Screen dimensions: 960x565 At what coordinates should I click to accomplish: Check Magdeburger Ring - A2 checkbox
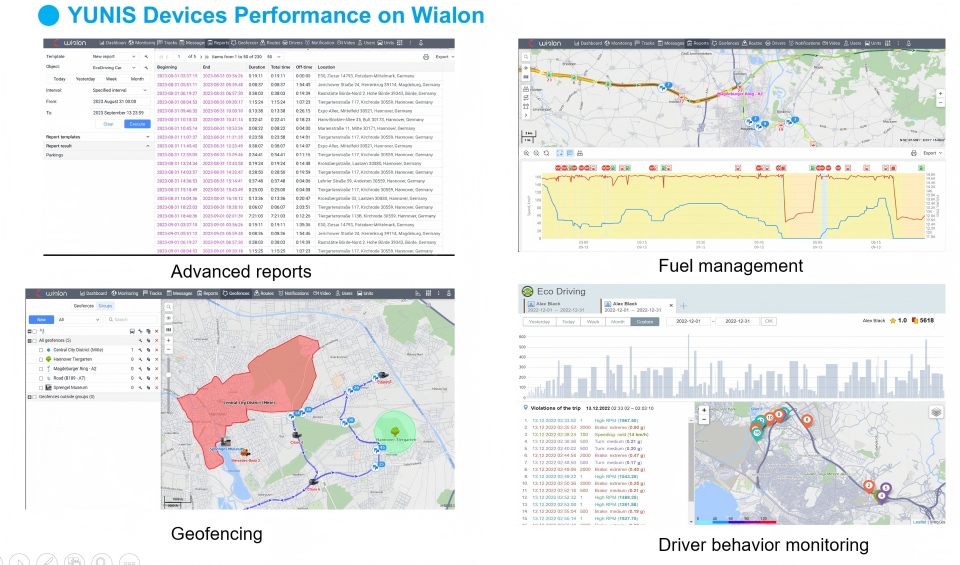click(x=41, y=369)
